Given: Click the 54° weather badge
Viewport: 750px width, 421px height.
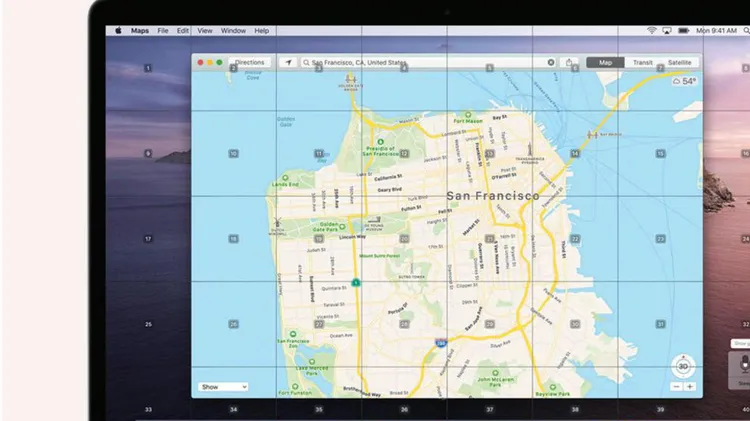Looking at the screenshot, I should pyautogui.click(x=684, y=81).
